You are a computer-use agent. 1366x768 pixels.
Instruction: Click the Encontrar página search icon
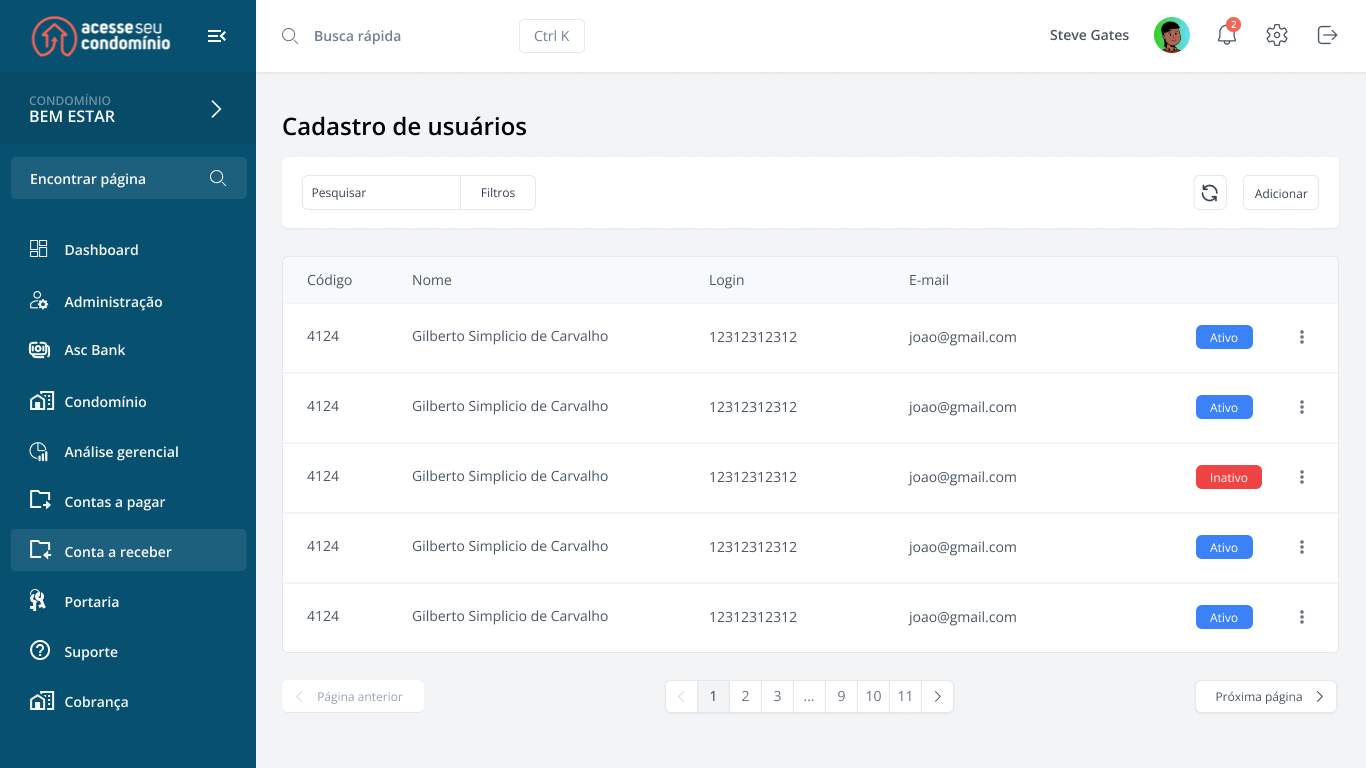click(x=218, y=178)
